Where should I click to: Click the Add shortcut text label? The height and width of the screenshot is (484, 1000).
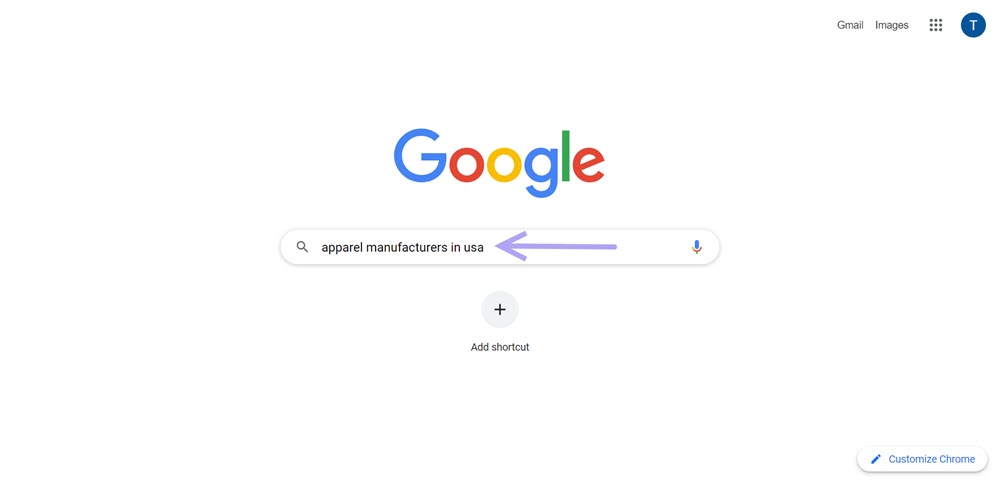[500, 347]
